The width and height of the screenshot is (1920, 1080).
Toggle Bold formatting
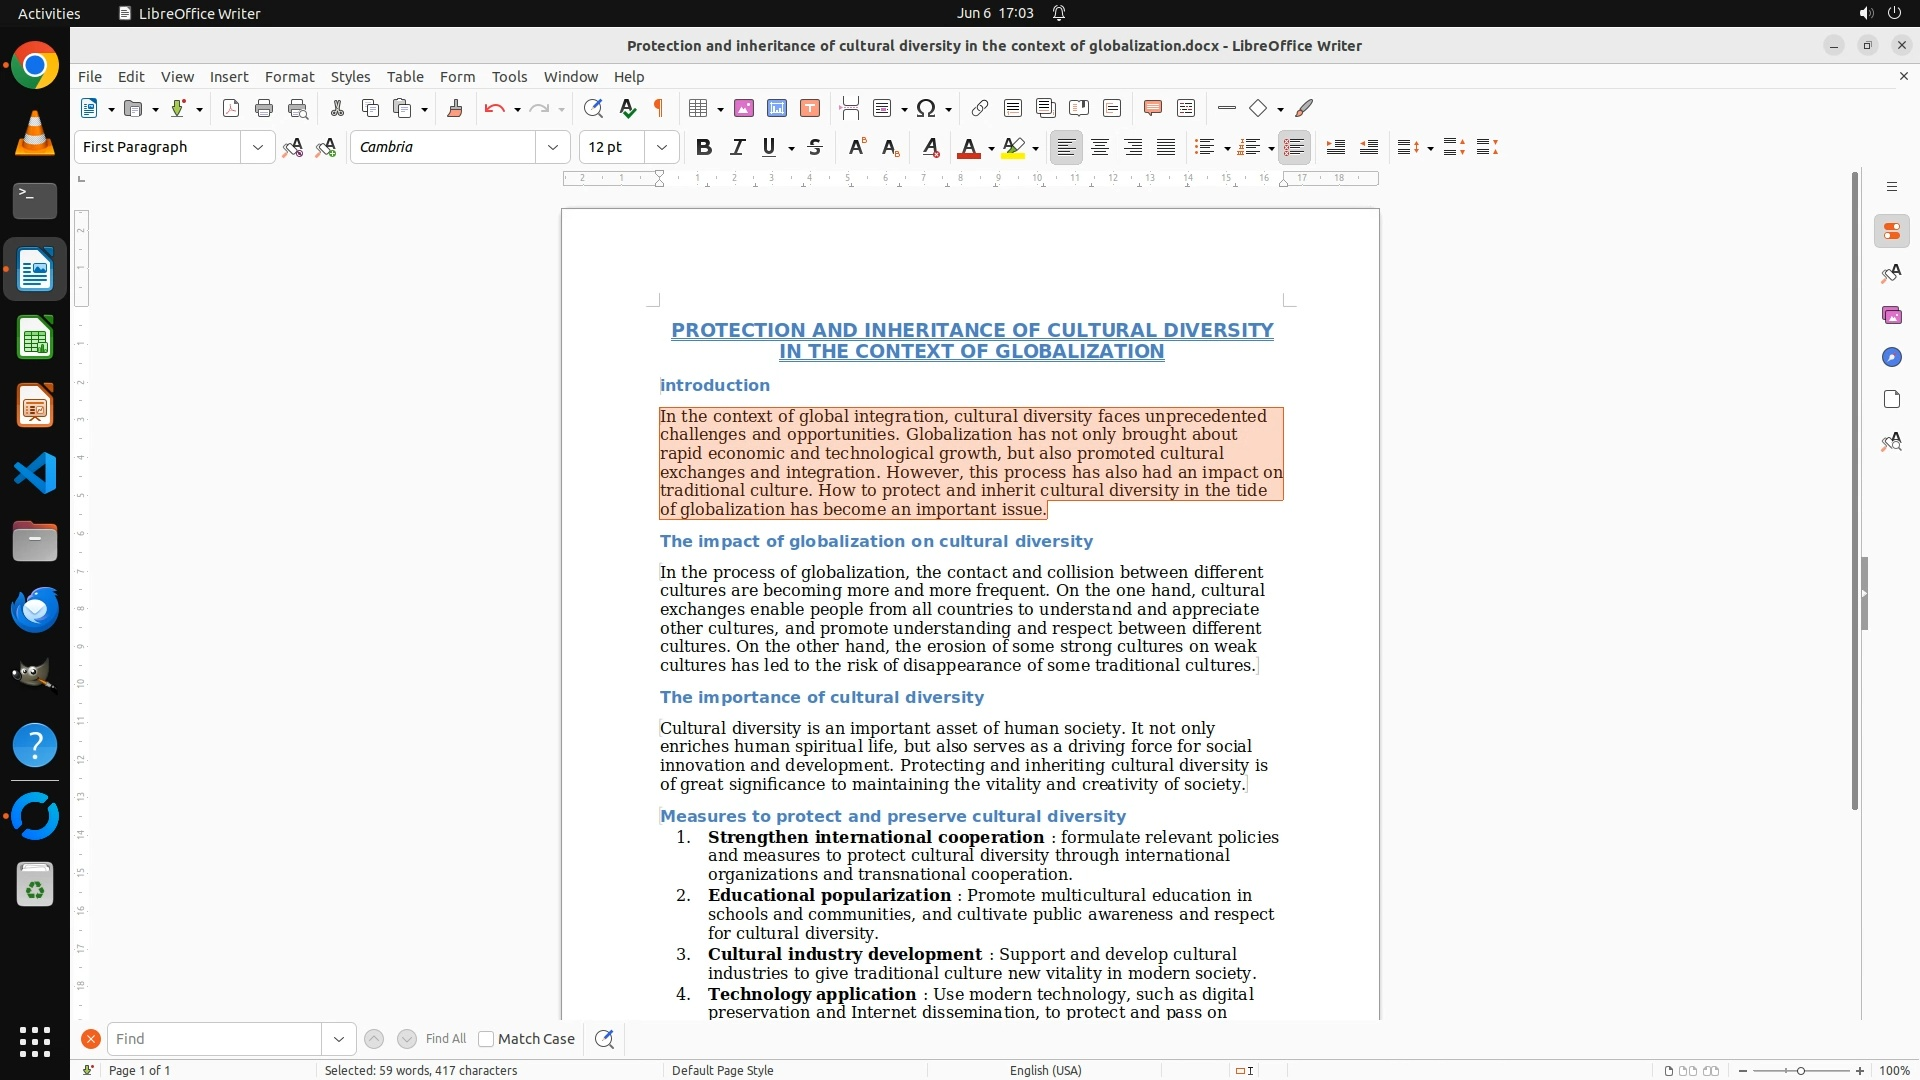click(x=704, y=147)
